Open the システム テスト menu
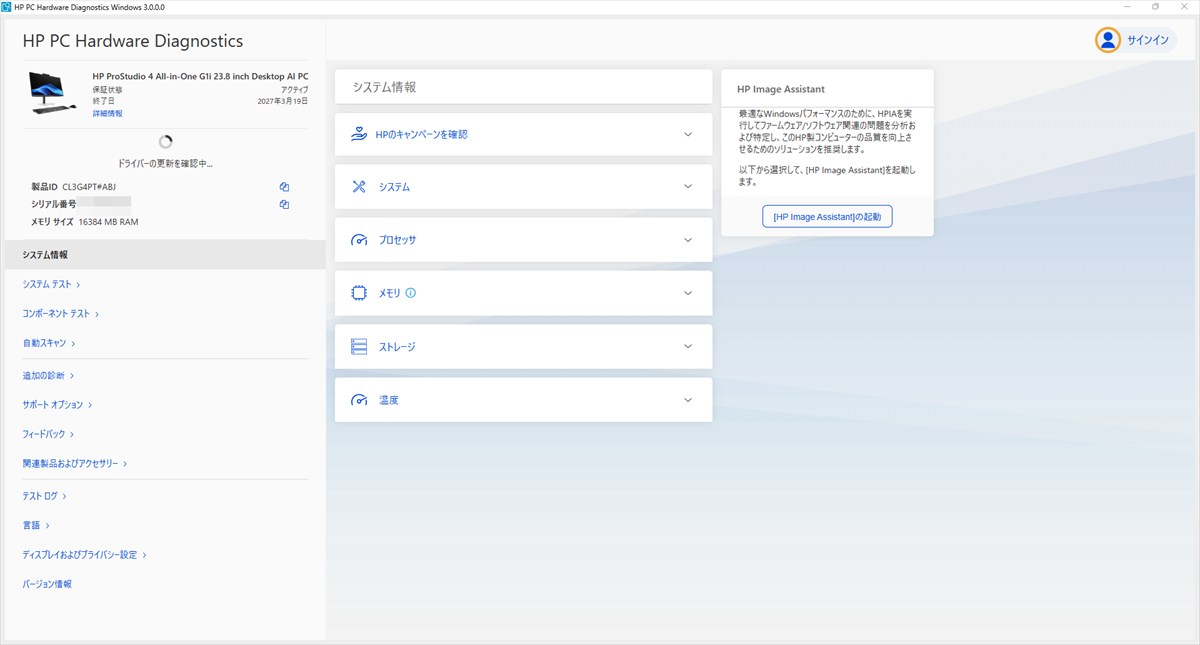Image resolution: width=1200 pixels, height=645 pixels. (x=50, y=285)
